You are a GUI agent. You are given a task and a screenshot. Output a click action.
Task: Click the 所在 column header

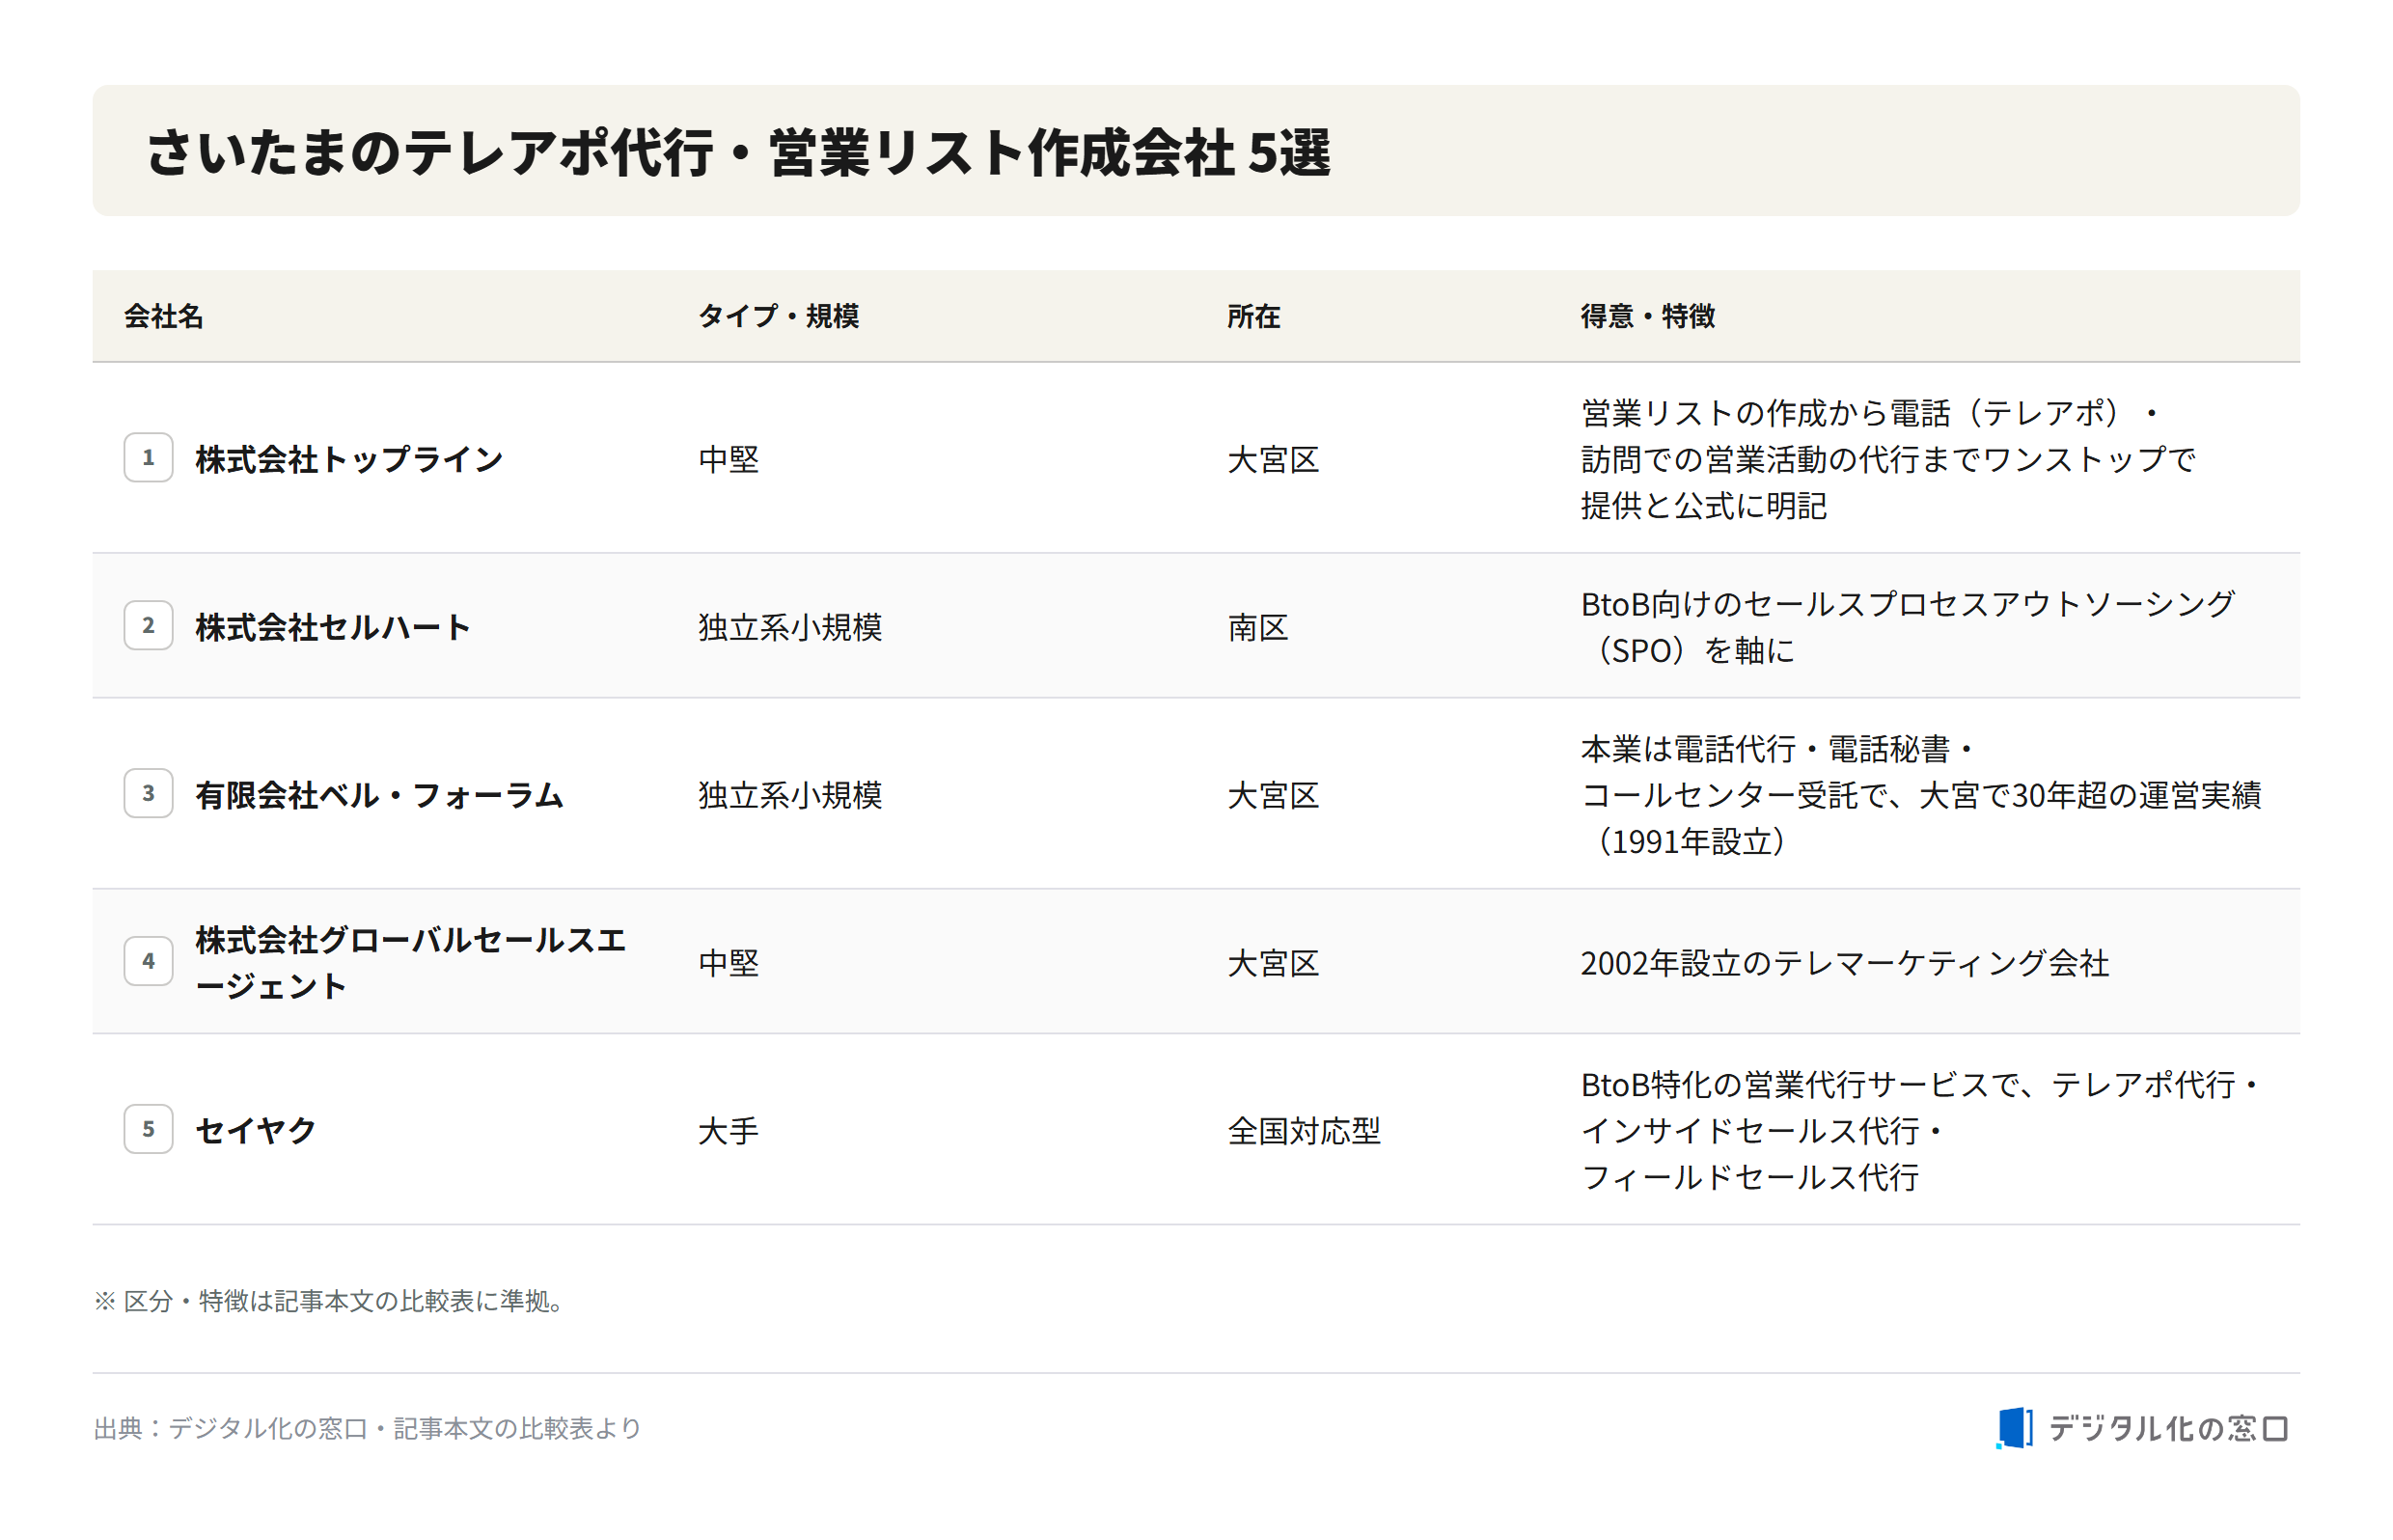point(1254,316)
